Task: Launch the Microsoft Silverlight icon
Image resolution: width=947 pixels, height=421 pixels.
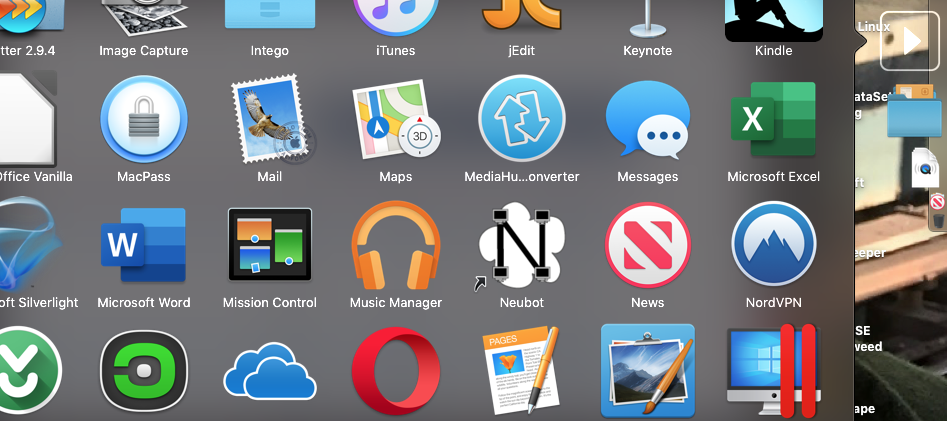Action: [x=29, y=245]
